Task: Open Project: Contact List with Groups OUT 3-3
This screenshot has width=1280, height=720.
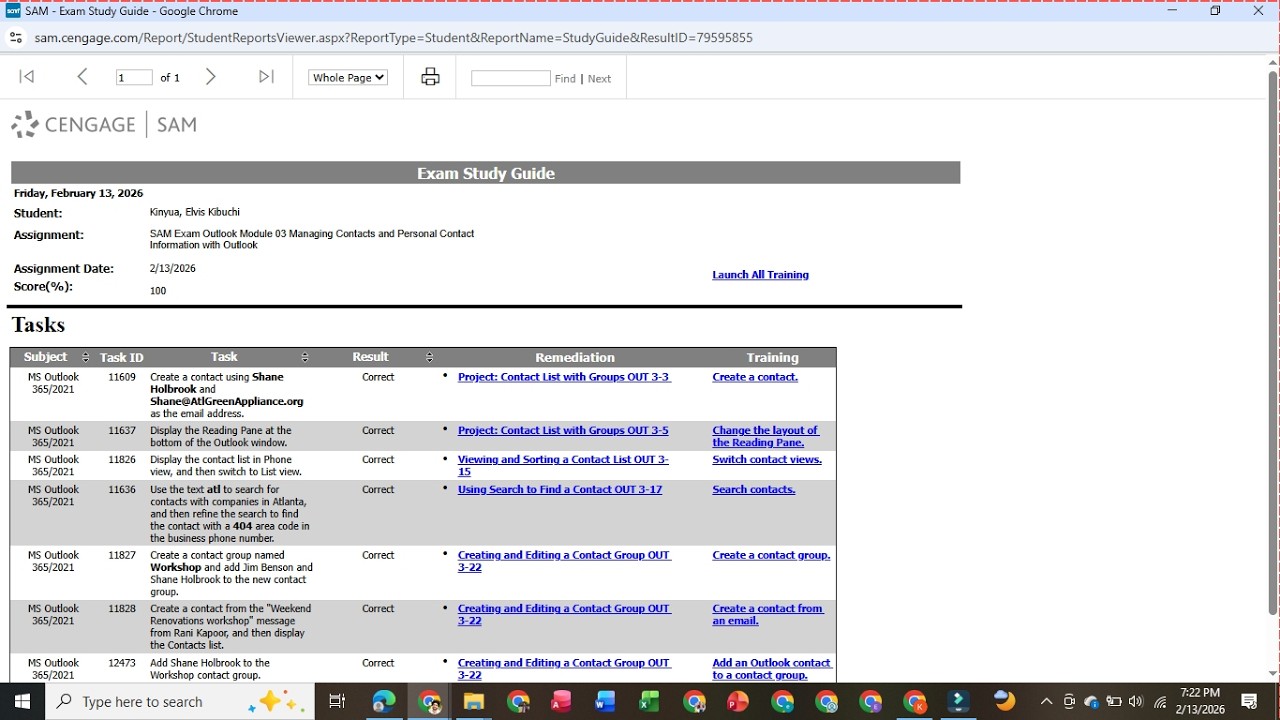Action: coord(564,377)
